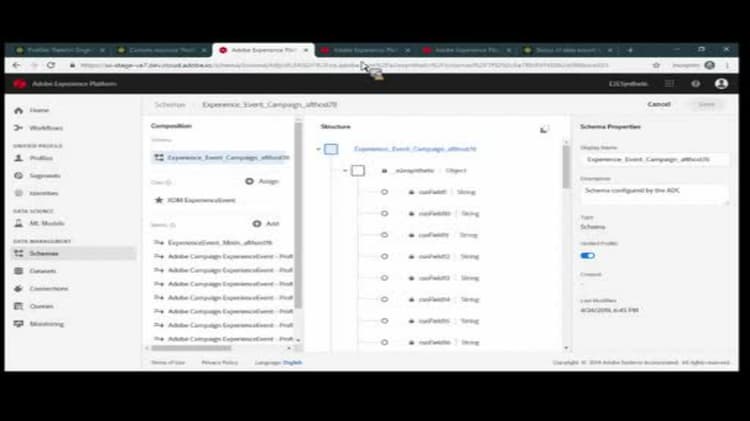Viewport: 750px width, 421px height.
Task: Open the C3Synthetic organization switcher
Action: point(628,84)
